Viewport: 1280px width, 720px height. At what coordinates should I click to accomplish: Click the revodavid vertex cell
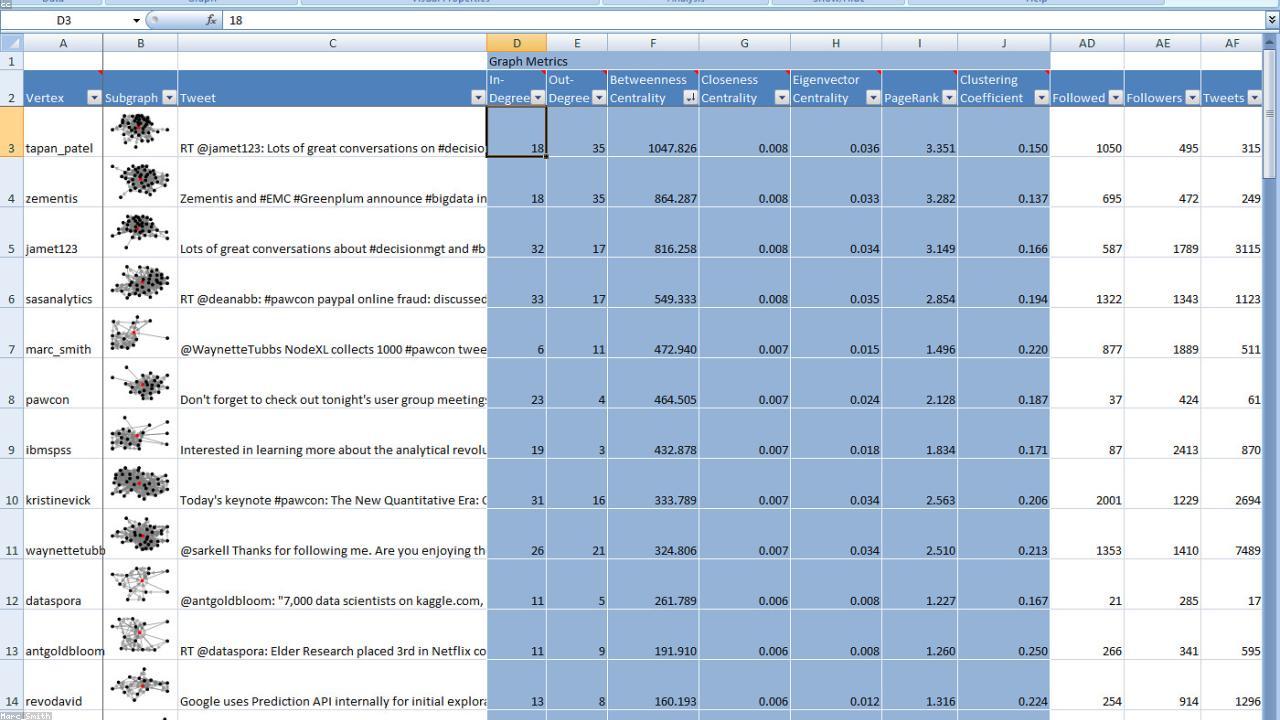click(x=63, y=685)
